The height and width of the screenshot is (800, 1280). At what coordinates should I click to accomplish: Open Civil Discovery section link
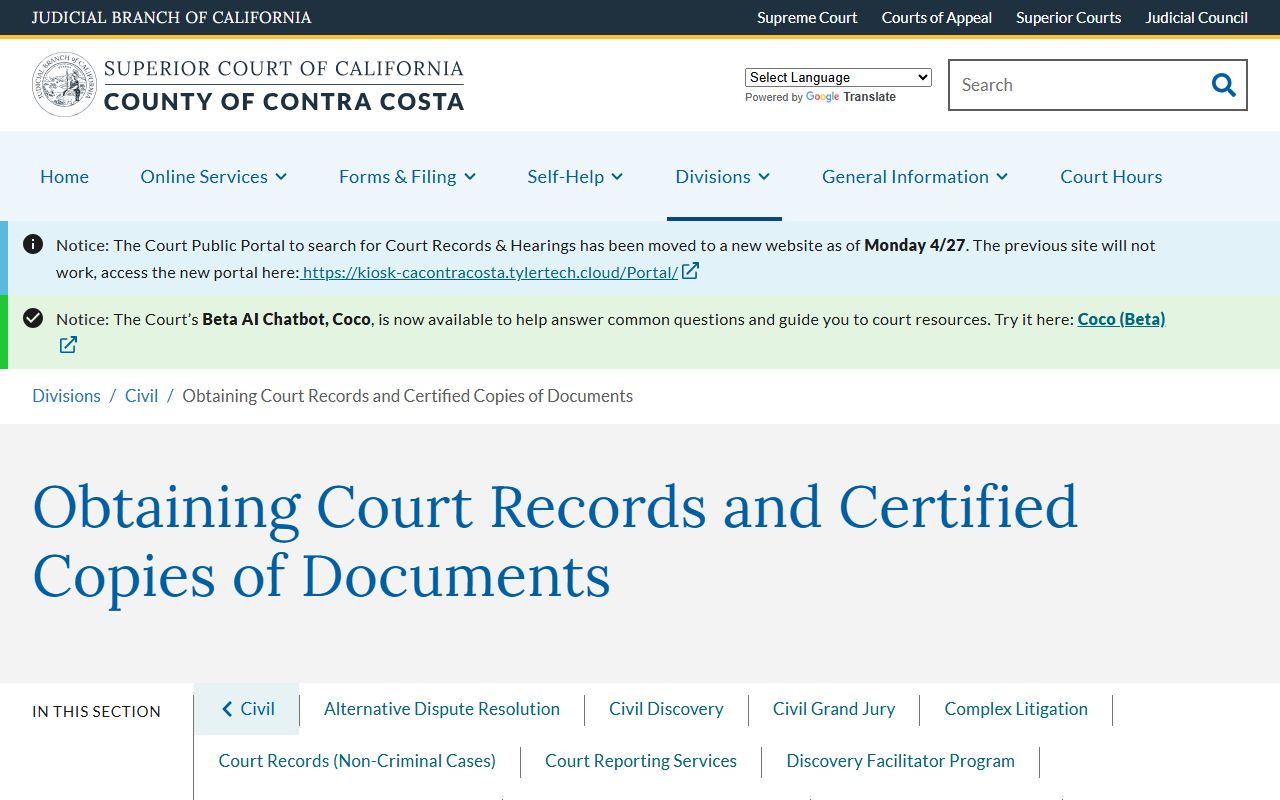666,709
